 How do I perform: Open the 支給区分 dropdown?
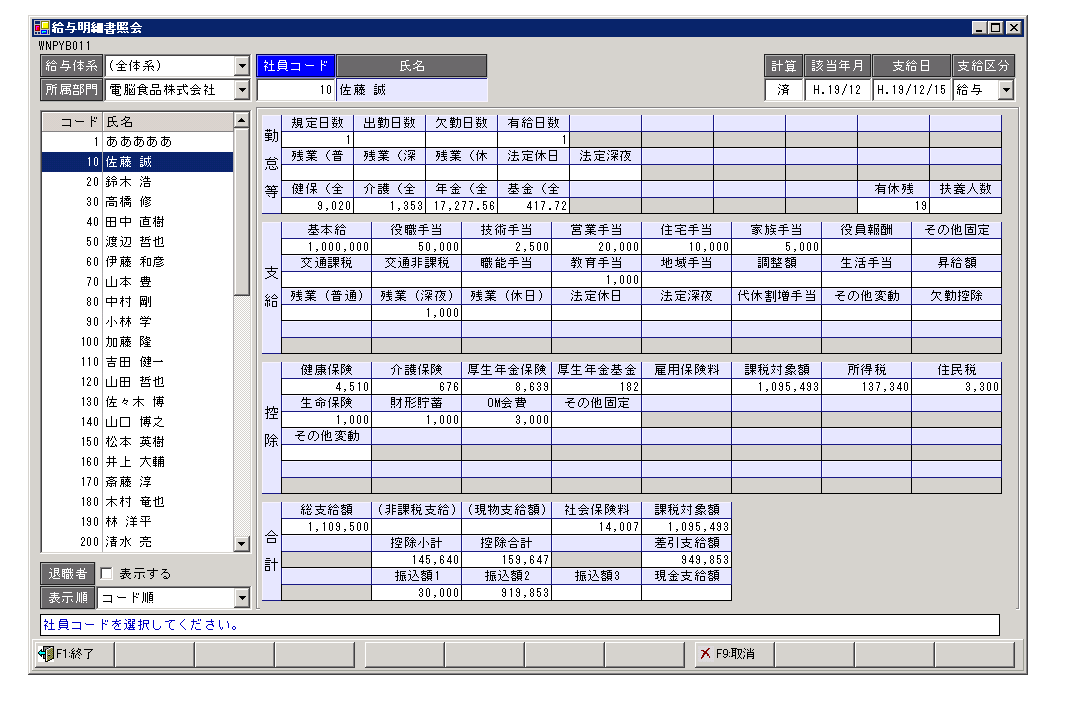1005,90
